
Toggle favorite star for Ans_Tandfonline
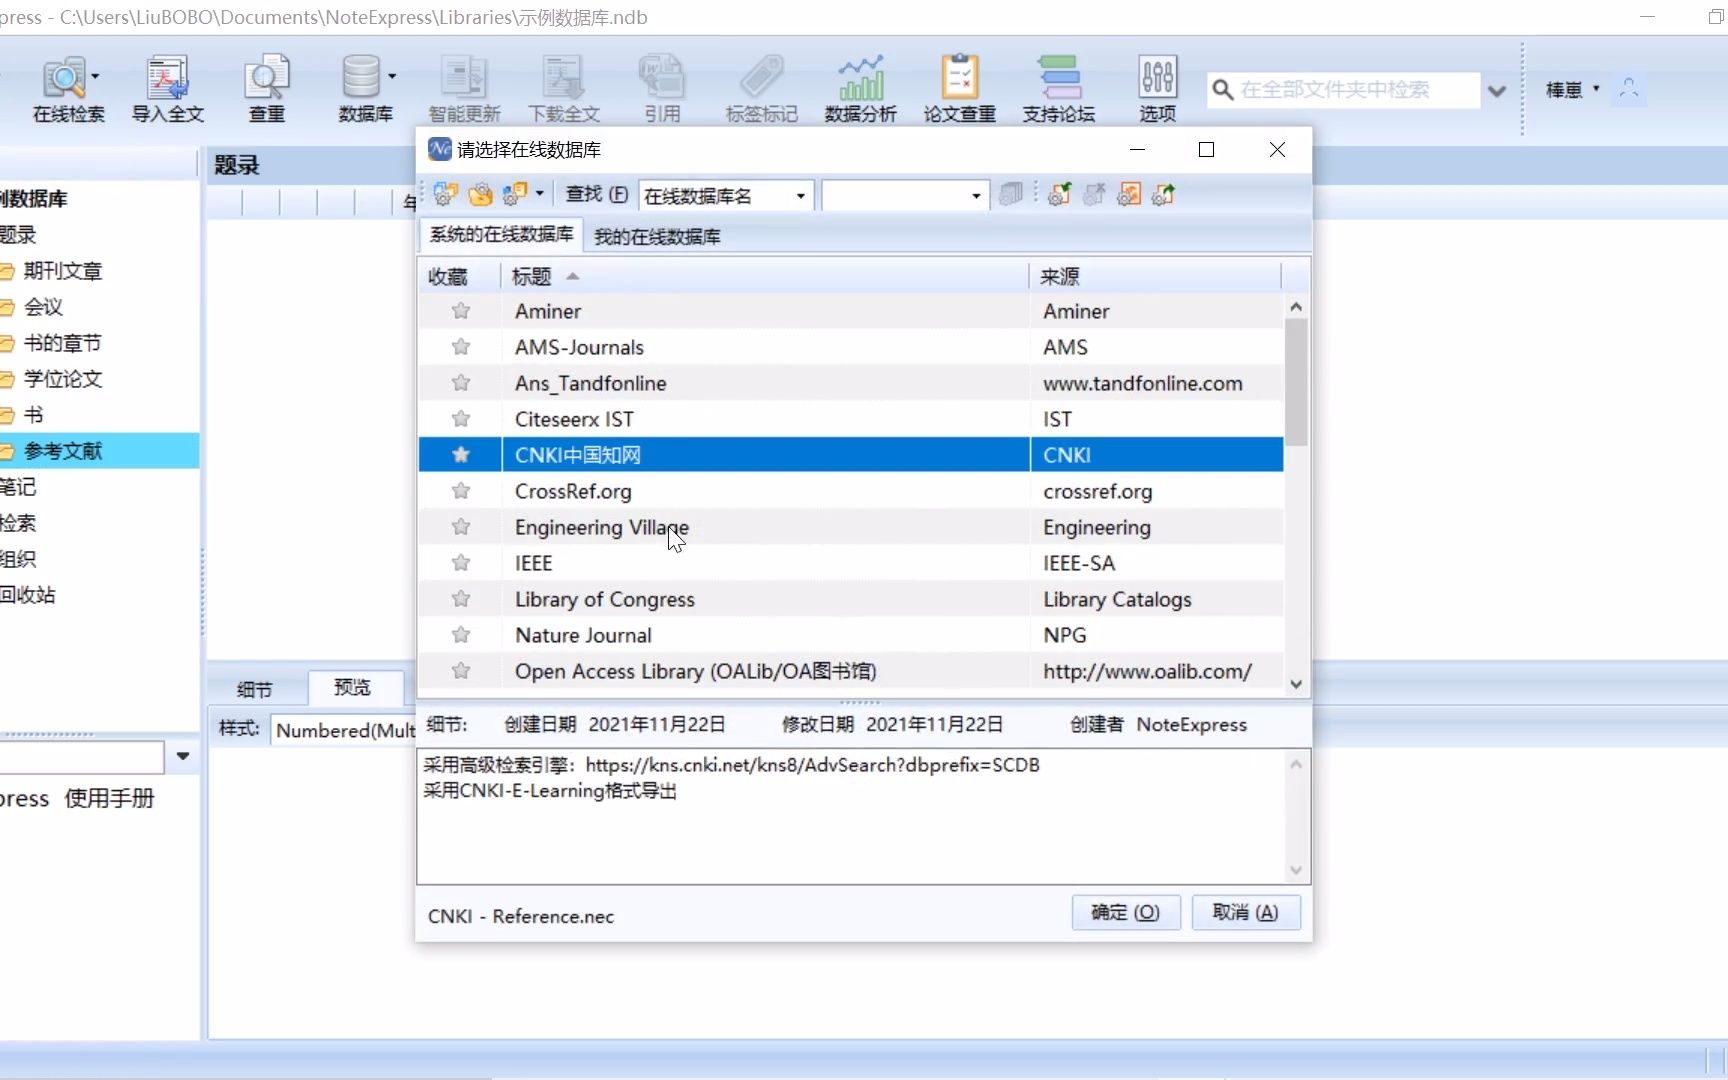461,383
